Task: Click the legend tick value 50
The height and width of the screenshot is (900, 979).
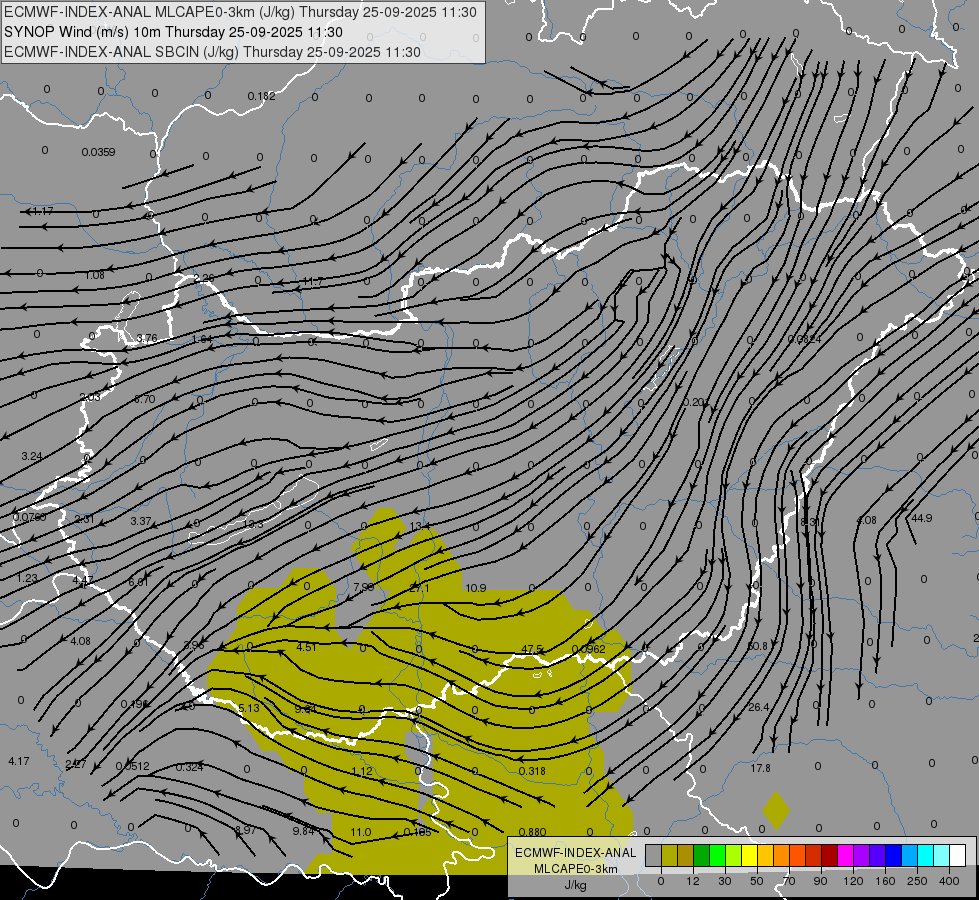Action: [757, 881]
